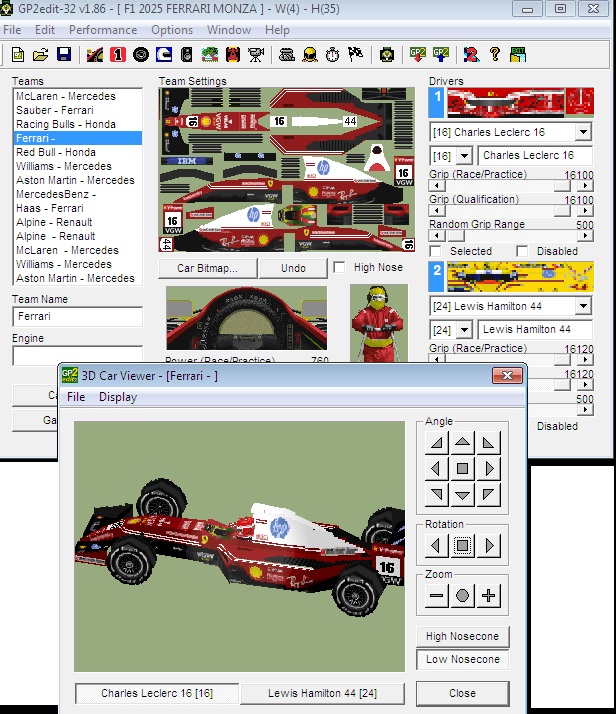Image resolution: width=616 pixels, height=714 pixels.
Task: Open the Performance menu
Action: (103, 30)
